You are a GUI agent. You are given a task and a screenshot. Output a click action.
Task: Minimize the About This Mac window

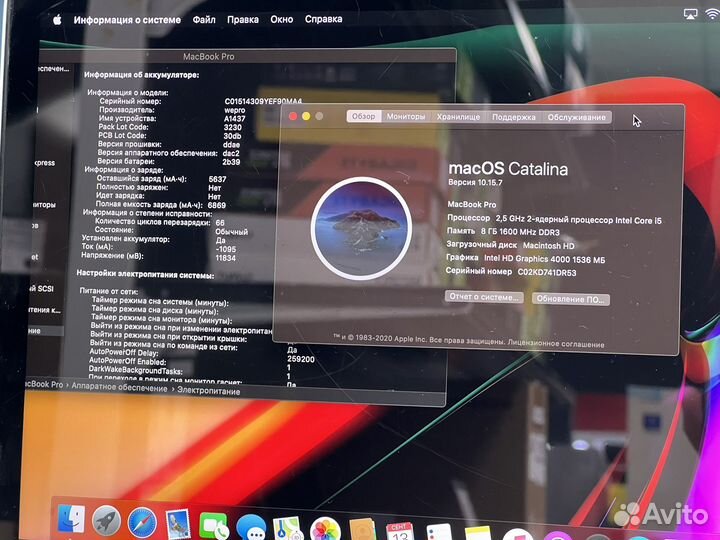coord(306,116)
